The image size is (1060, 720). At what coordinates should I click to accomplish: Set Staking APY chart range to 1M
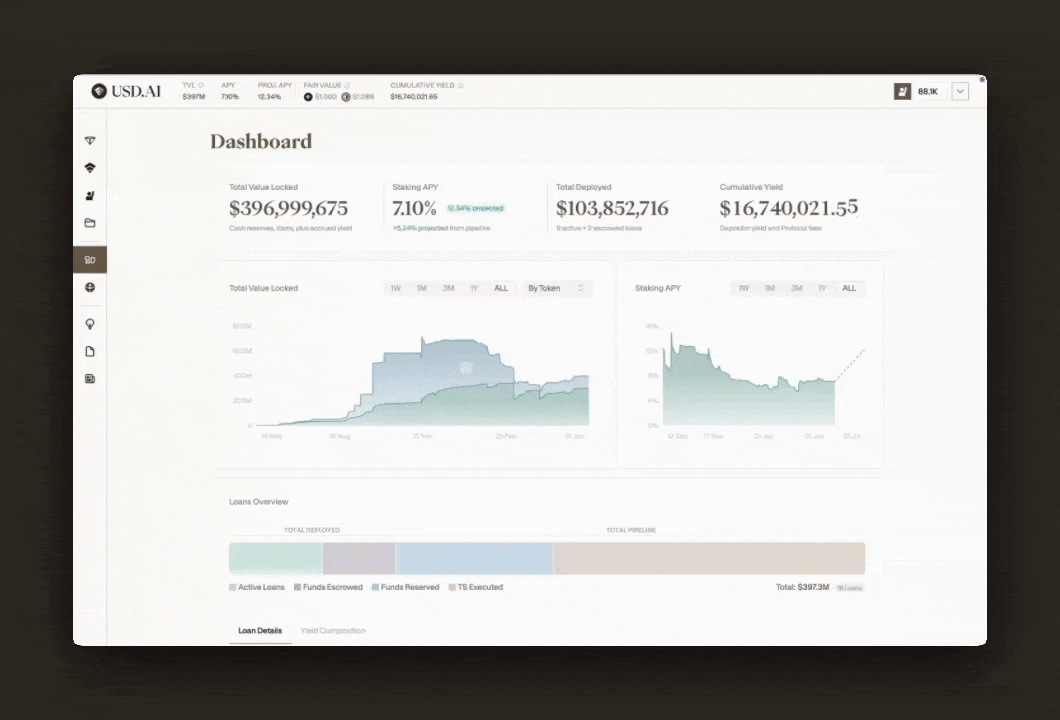[x=770, y=288]
